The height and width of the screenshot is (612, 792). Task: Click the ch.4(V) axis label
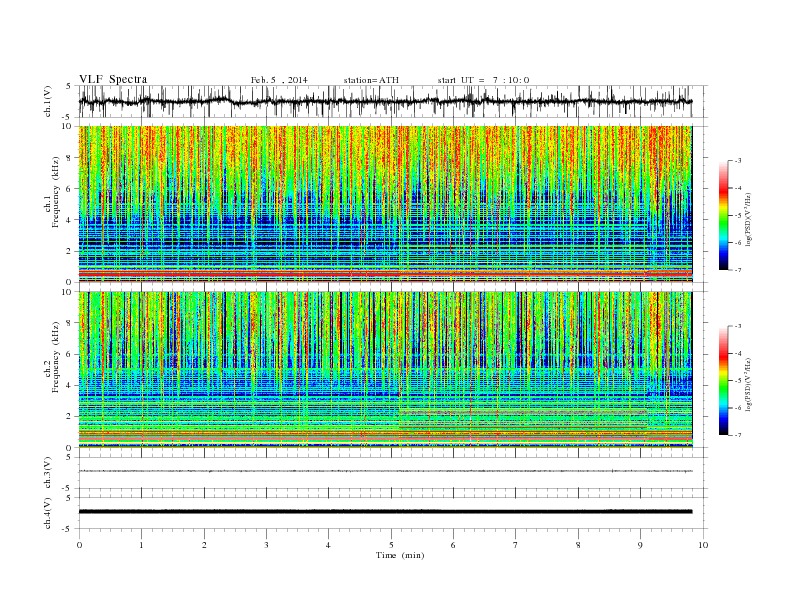tap(48, 513)
